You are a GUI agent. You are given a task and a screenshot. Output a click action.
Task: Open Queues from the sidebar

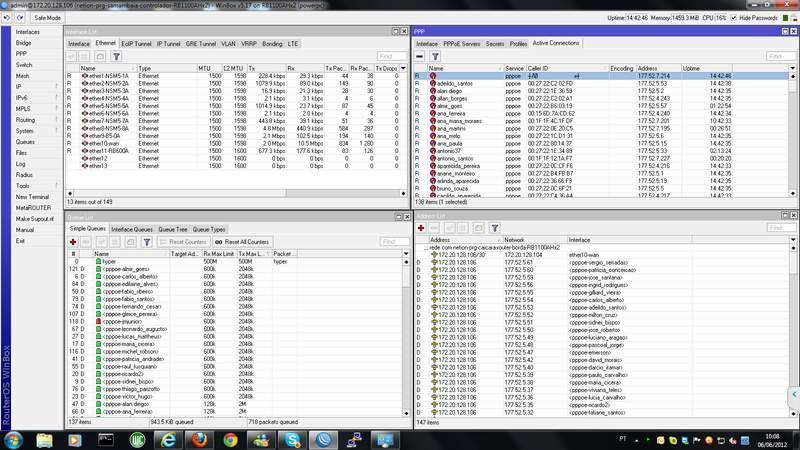point(25,142)
